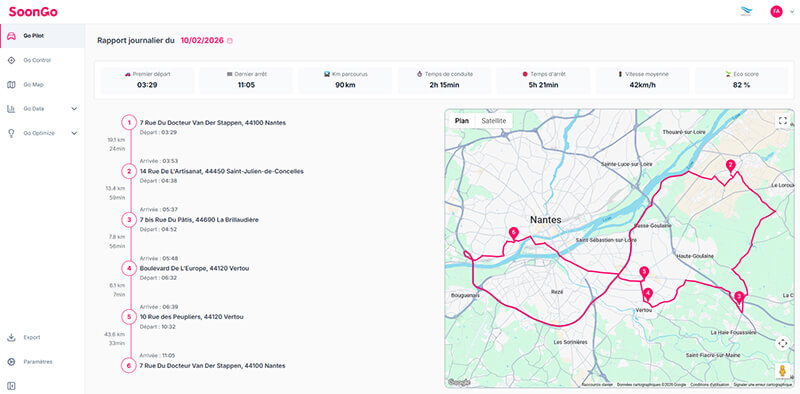Screen dimensions: 800x394
Task: Switch map to Plan view
Action: coord(462,121)
